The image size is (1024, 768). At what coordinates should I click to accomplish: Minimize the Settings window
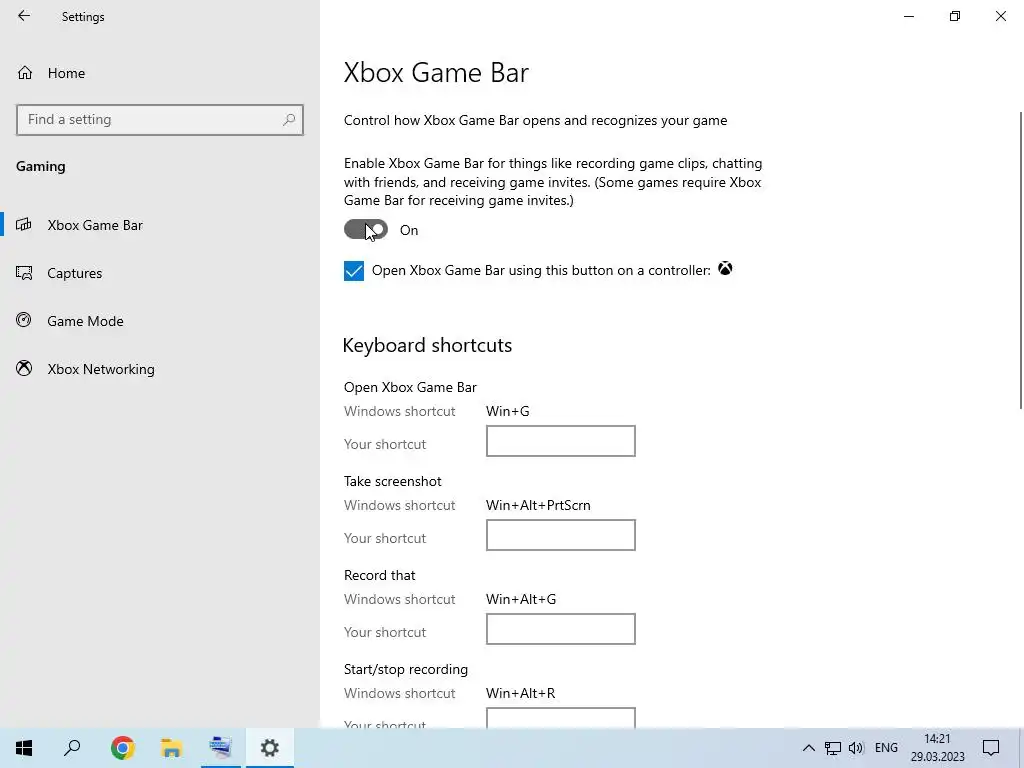tap(908, 16)
